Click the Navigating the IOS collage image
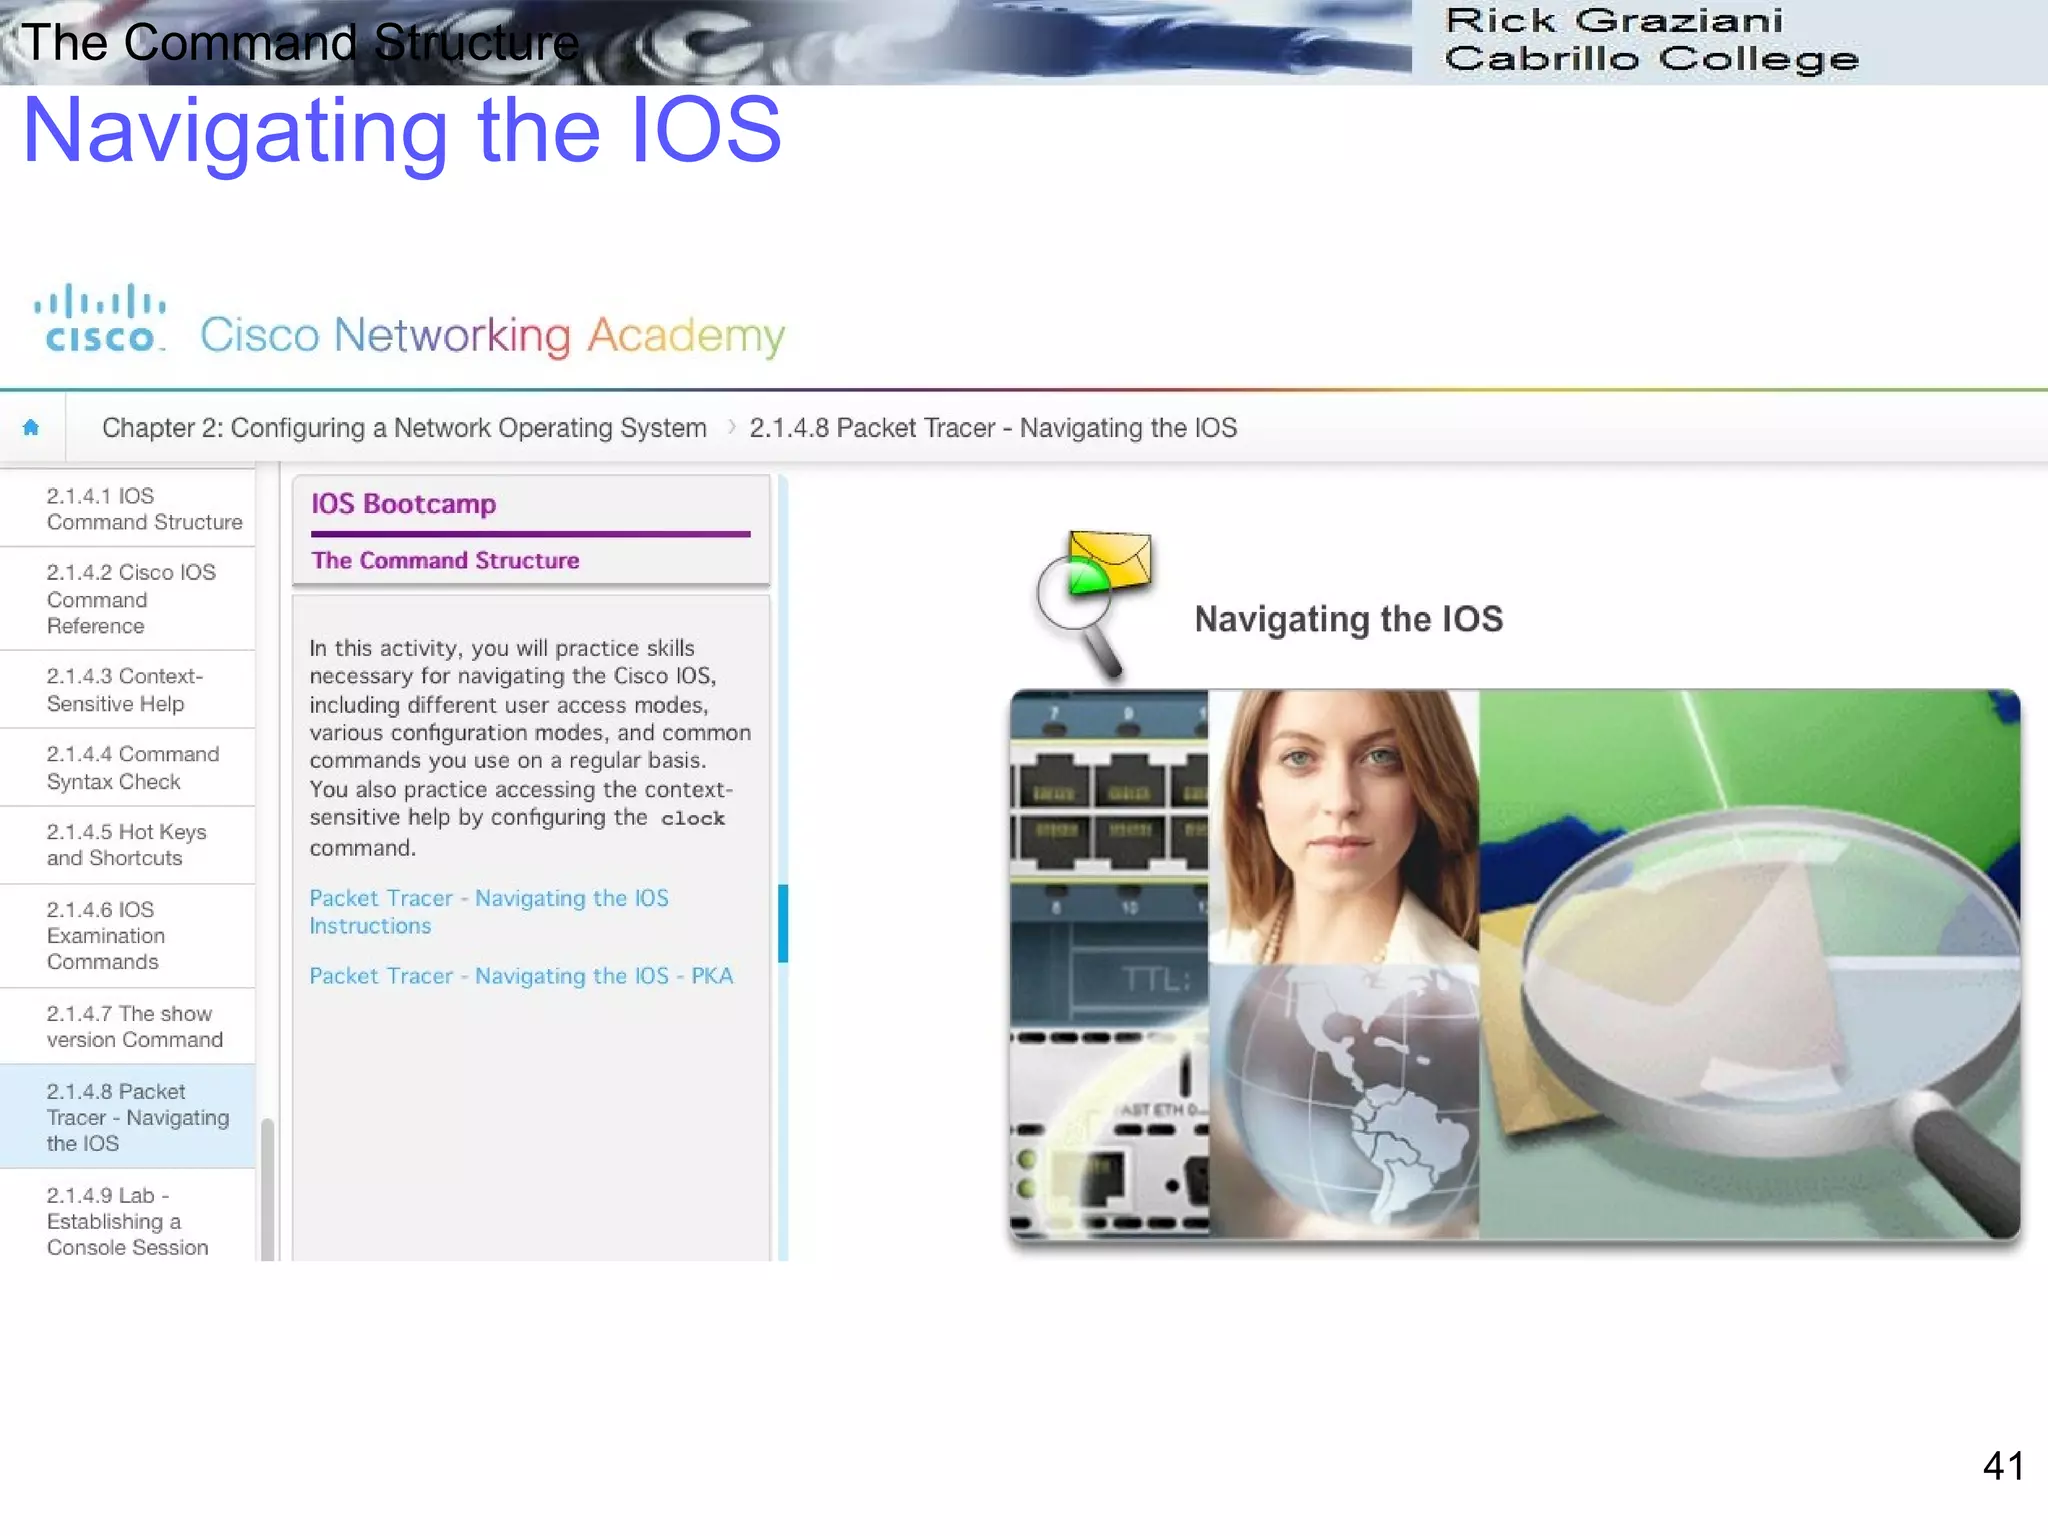This screenshot has width=2048, height=1536. (x=1515, y=965)
